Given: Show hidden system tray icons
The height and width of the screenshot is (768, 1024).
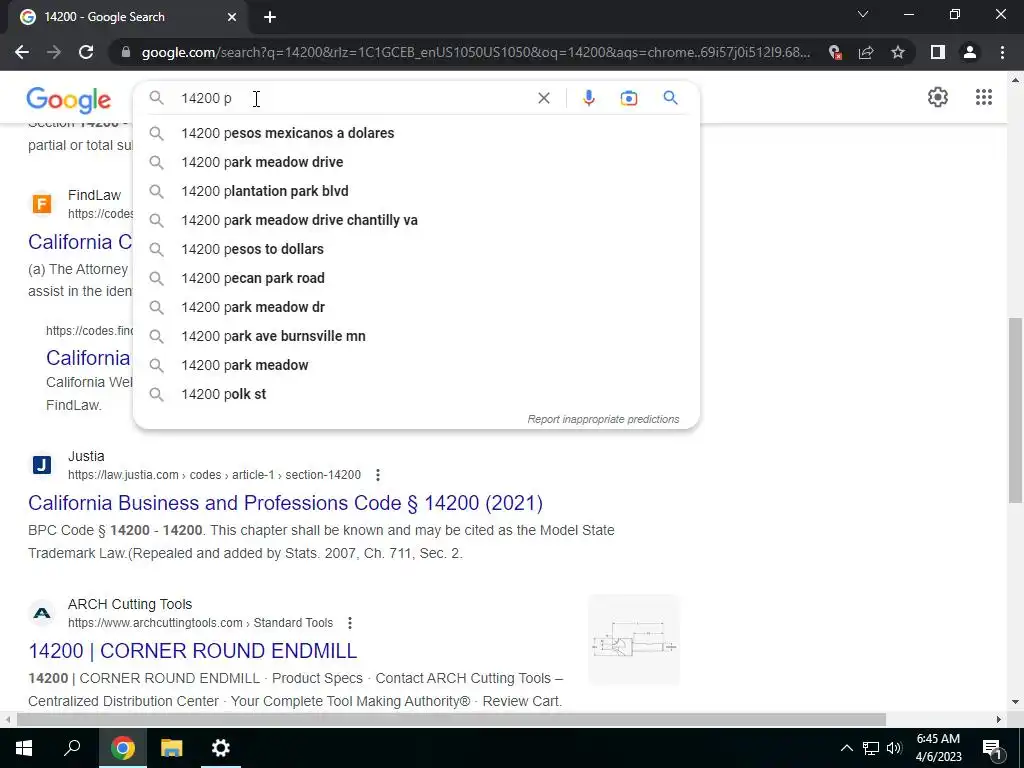Looking at the screenshot, I should coord(846,748).
